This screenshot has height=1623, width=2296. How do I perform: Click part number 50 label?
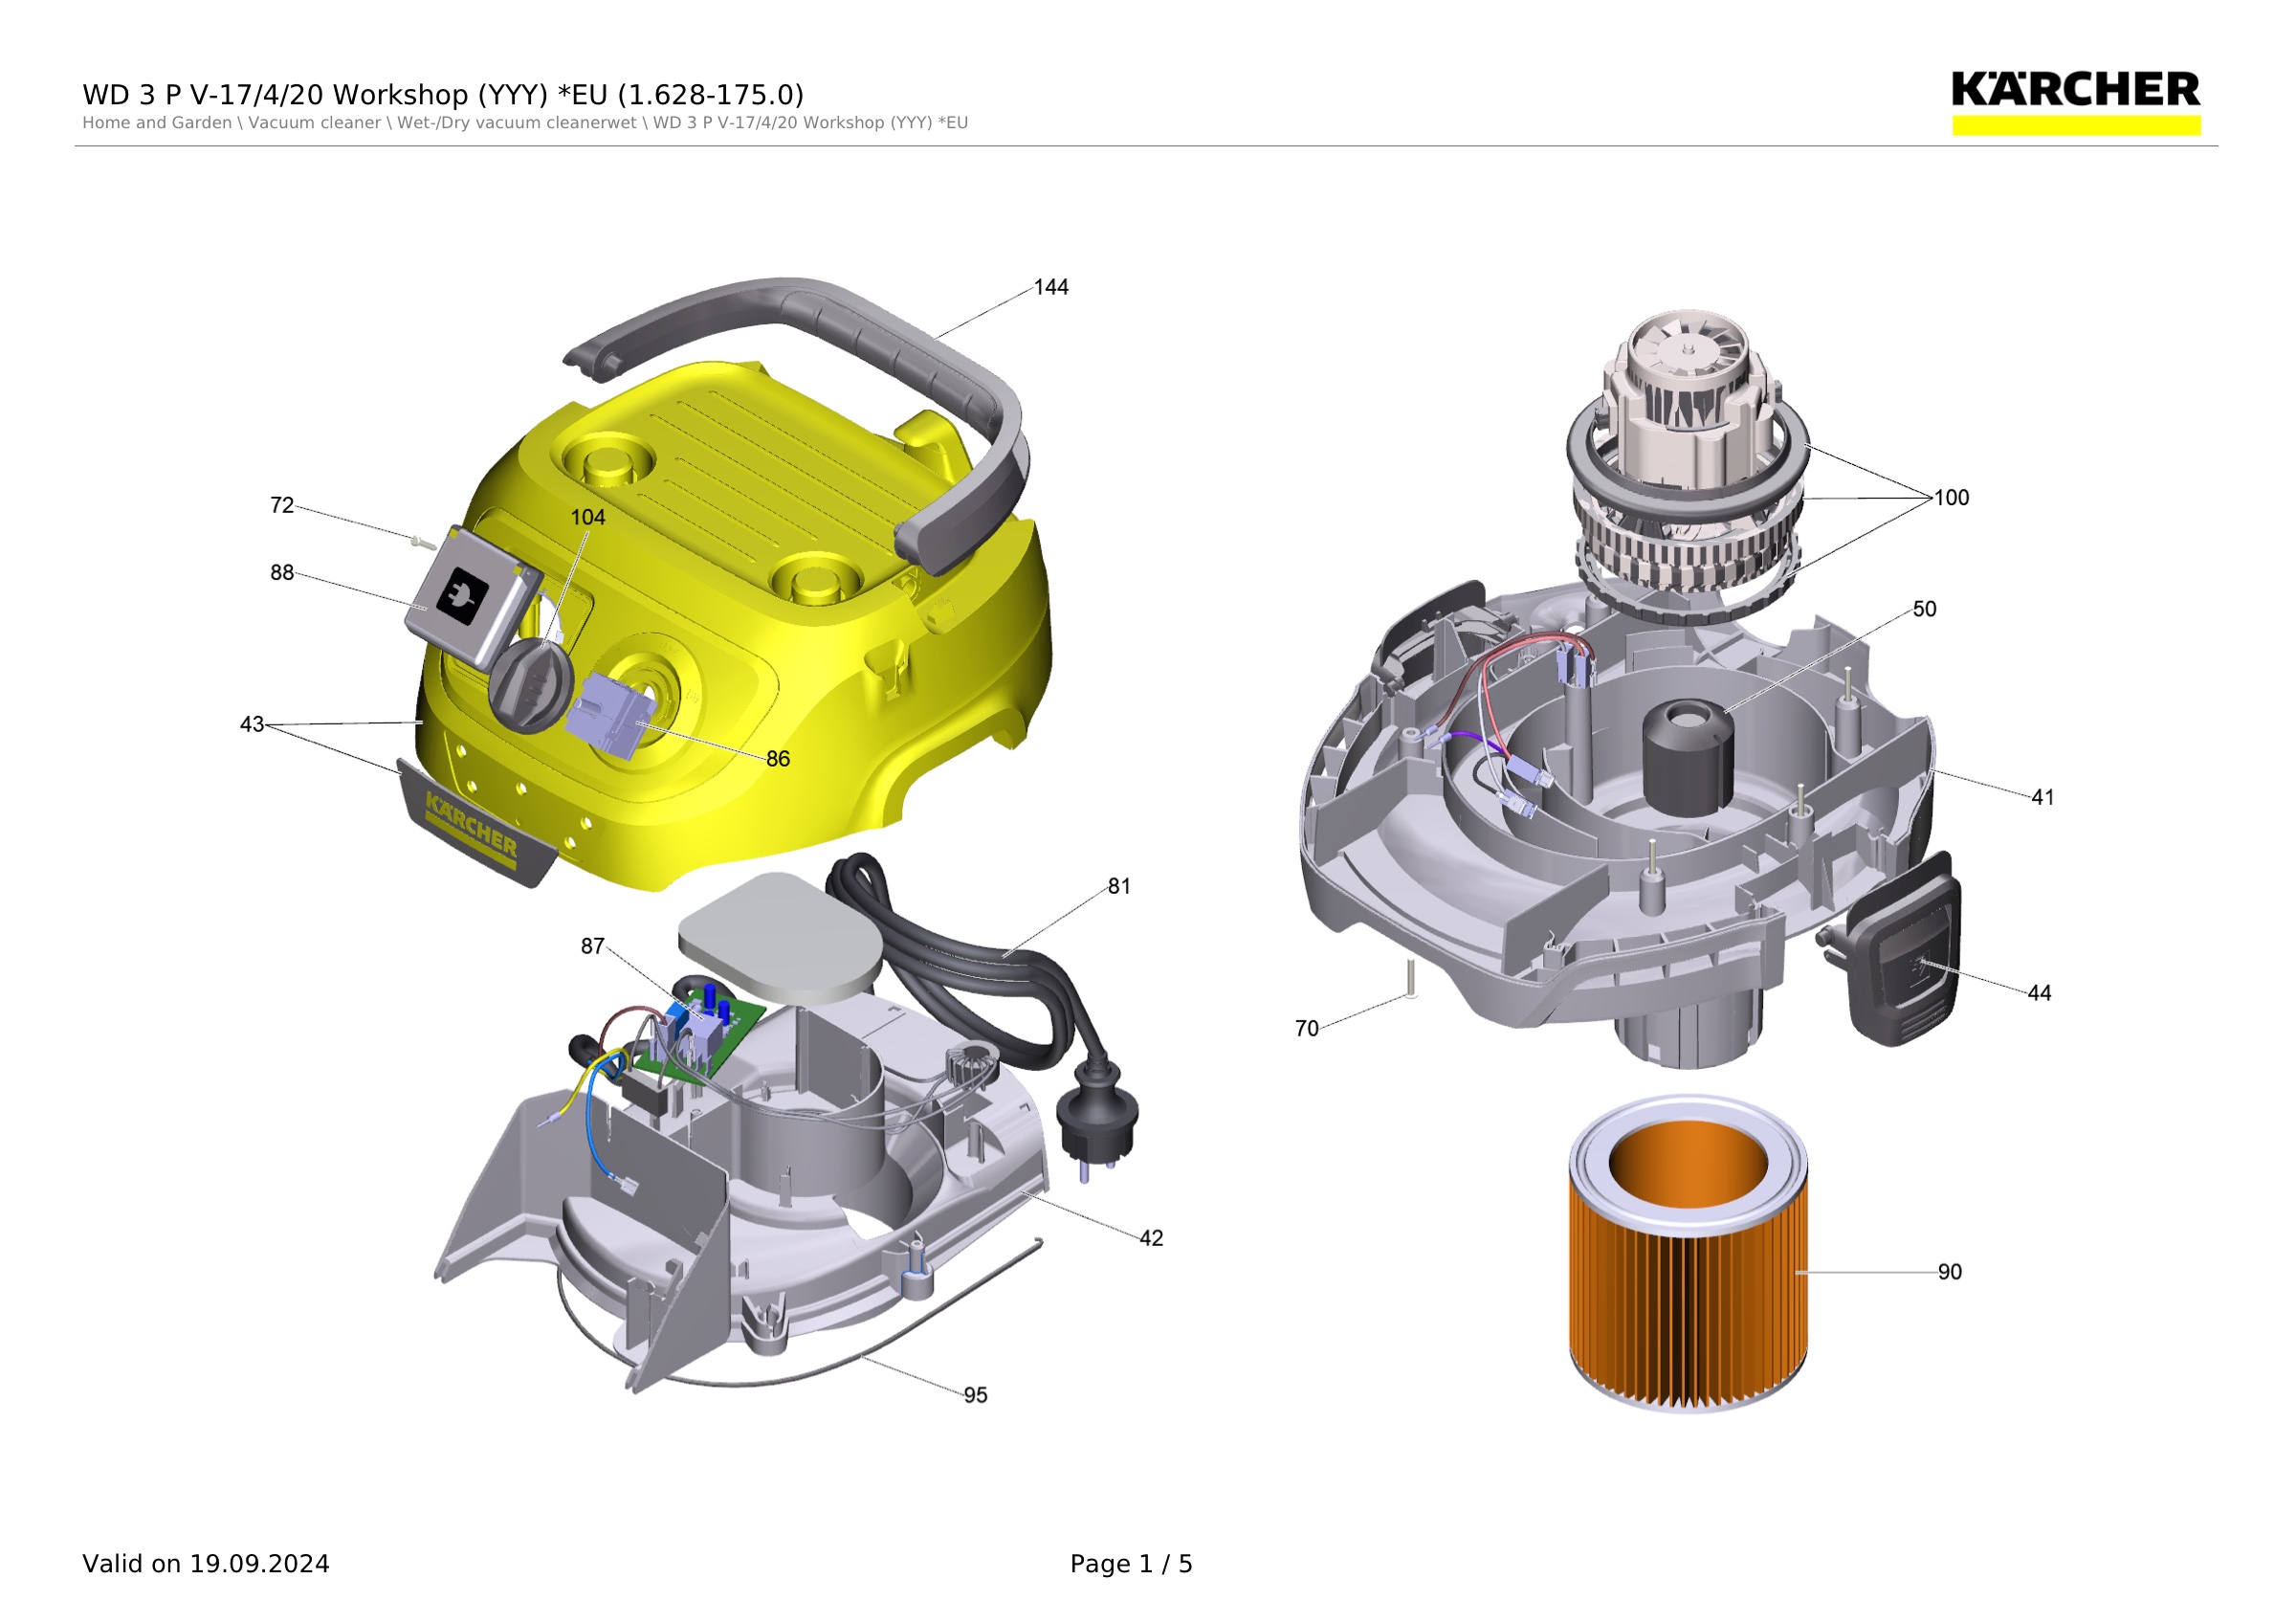coord(1924,610)
